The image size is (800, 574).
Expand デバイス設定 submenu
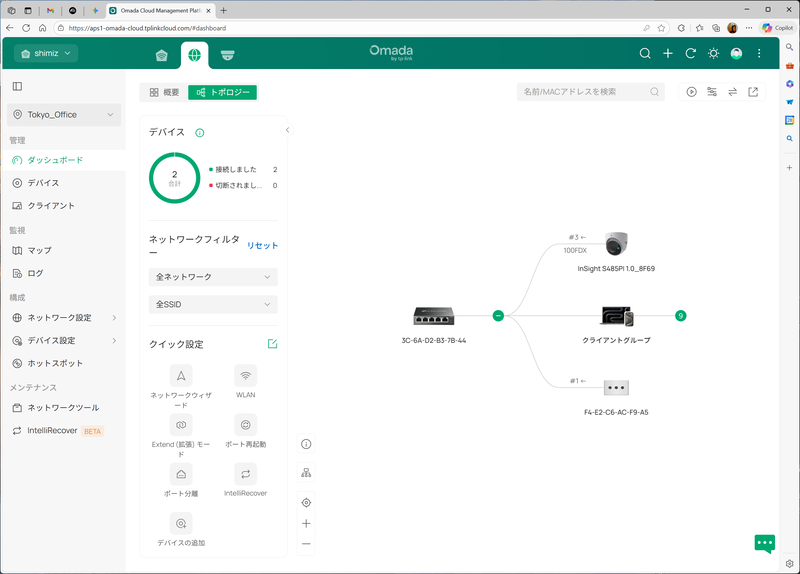tap(63, 340)
